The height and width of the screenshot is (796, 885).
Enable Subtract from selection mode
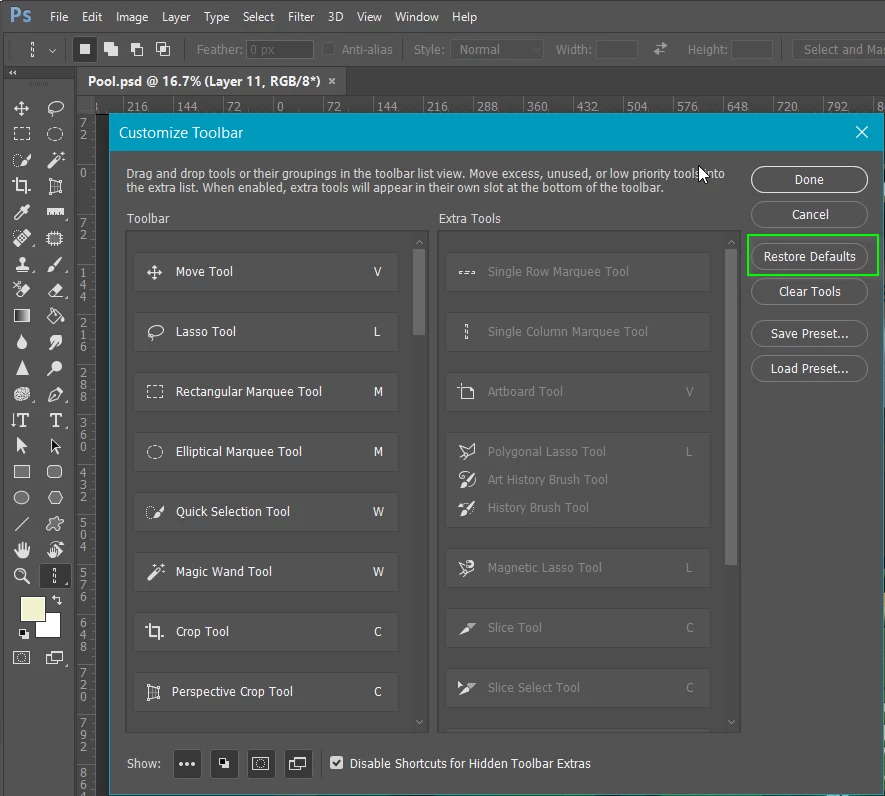click(x=137, y=49)
